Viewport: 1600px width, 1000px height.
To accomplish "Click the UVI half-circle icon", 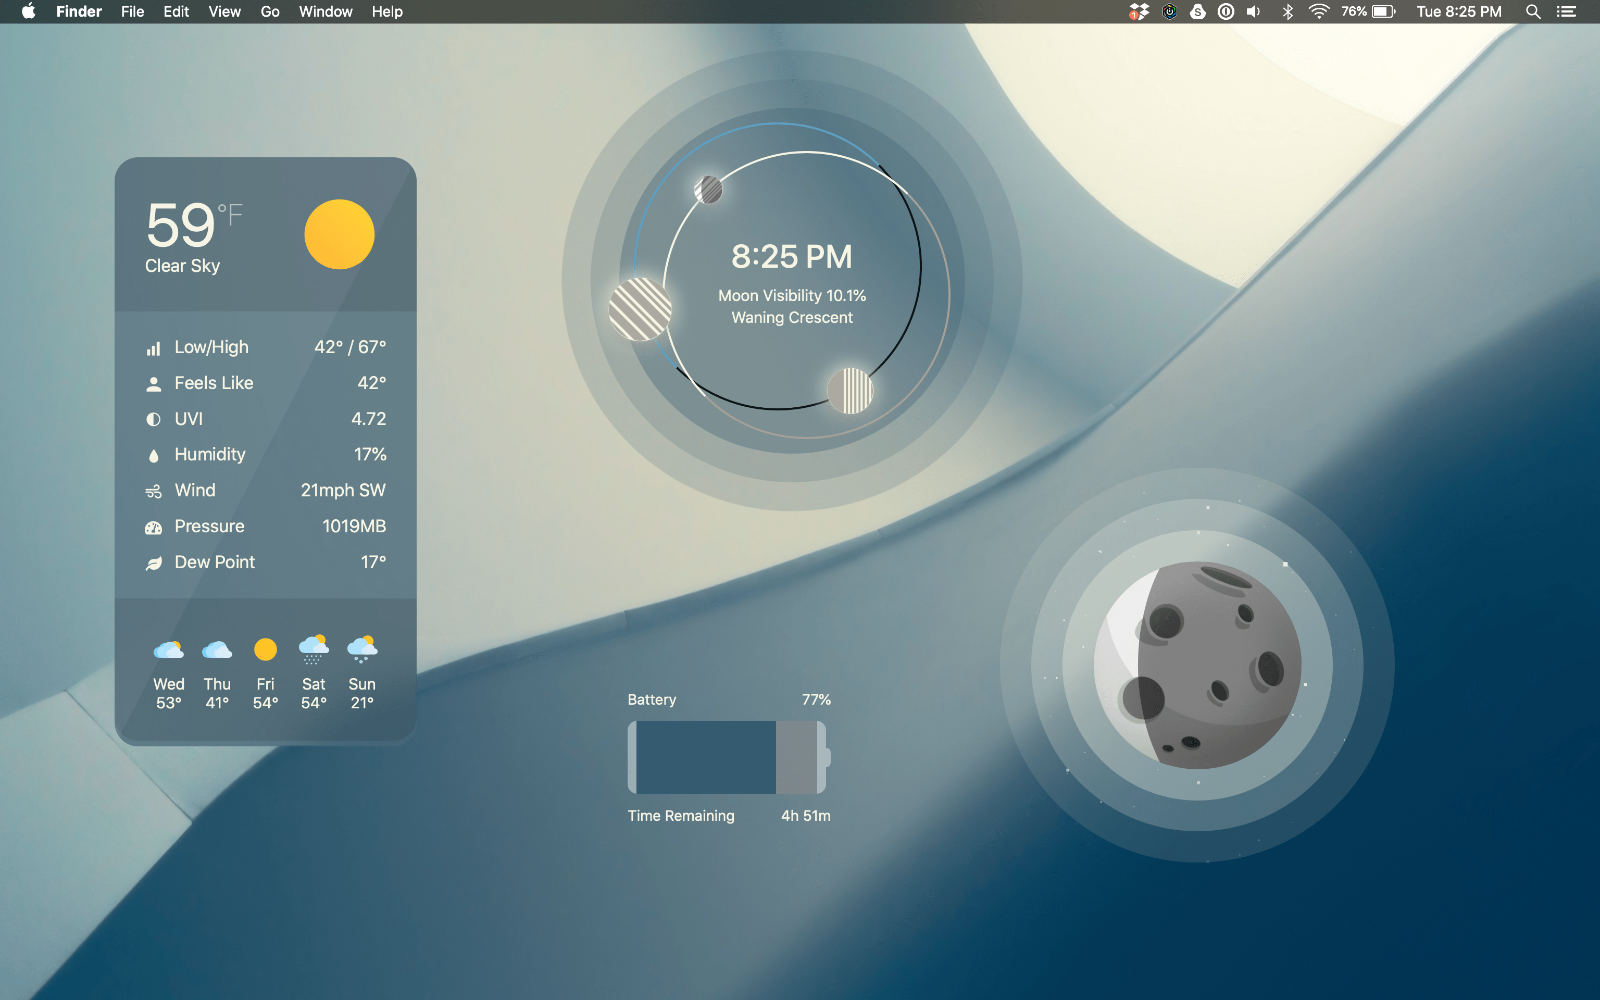I will 153,420.
